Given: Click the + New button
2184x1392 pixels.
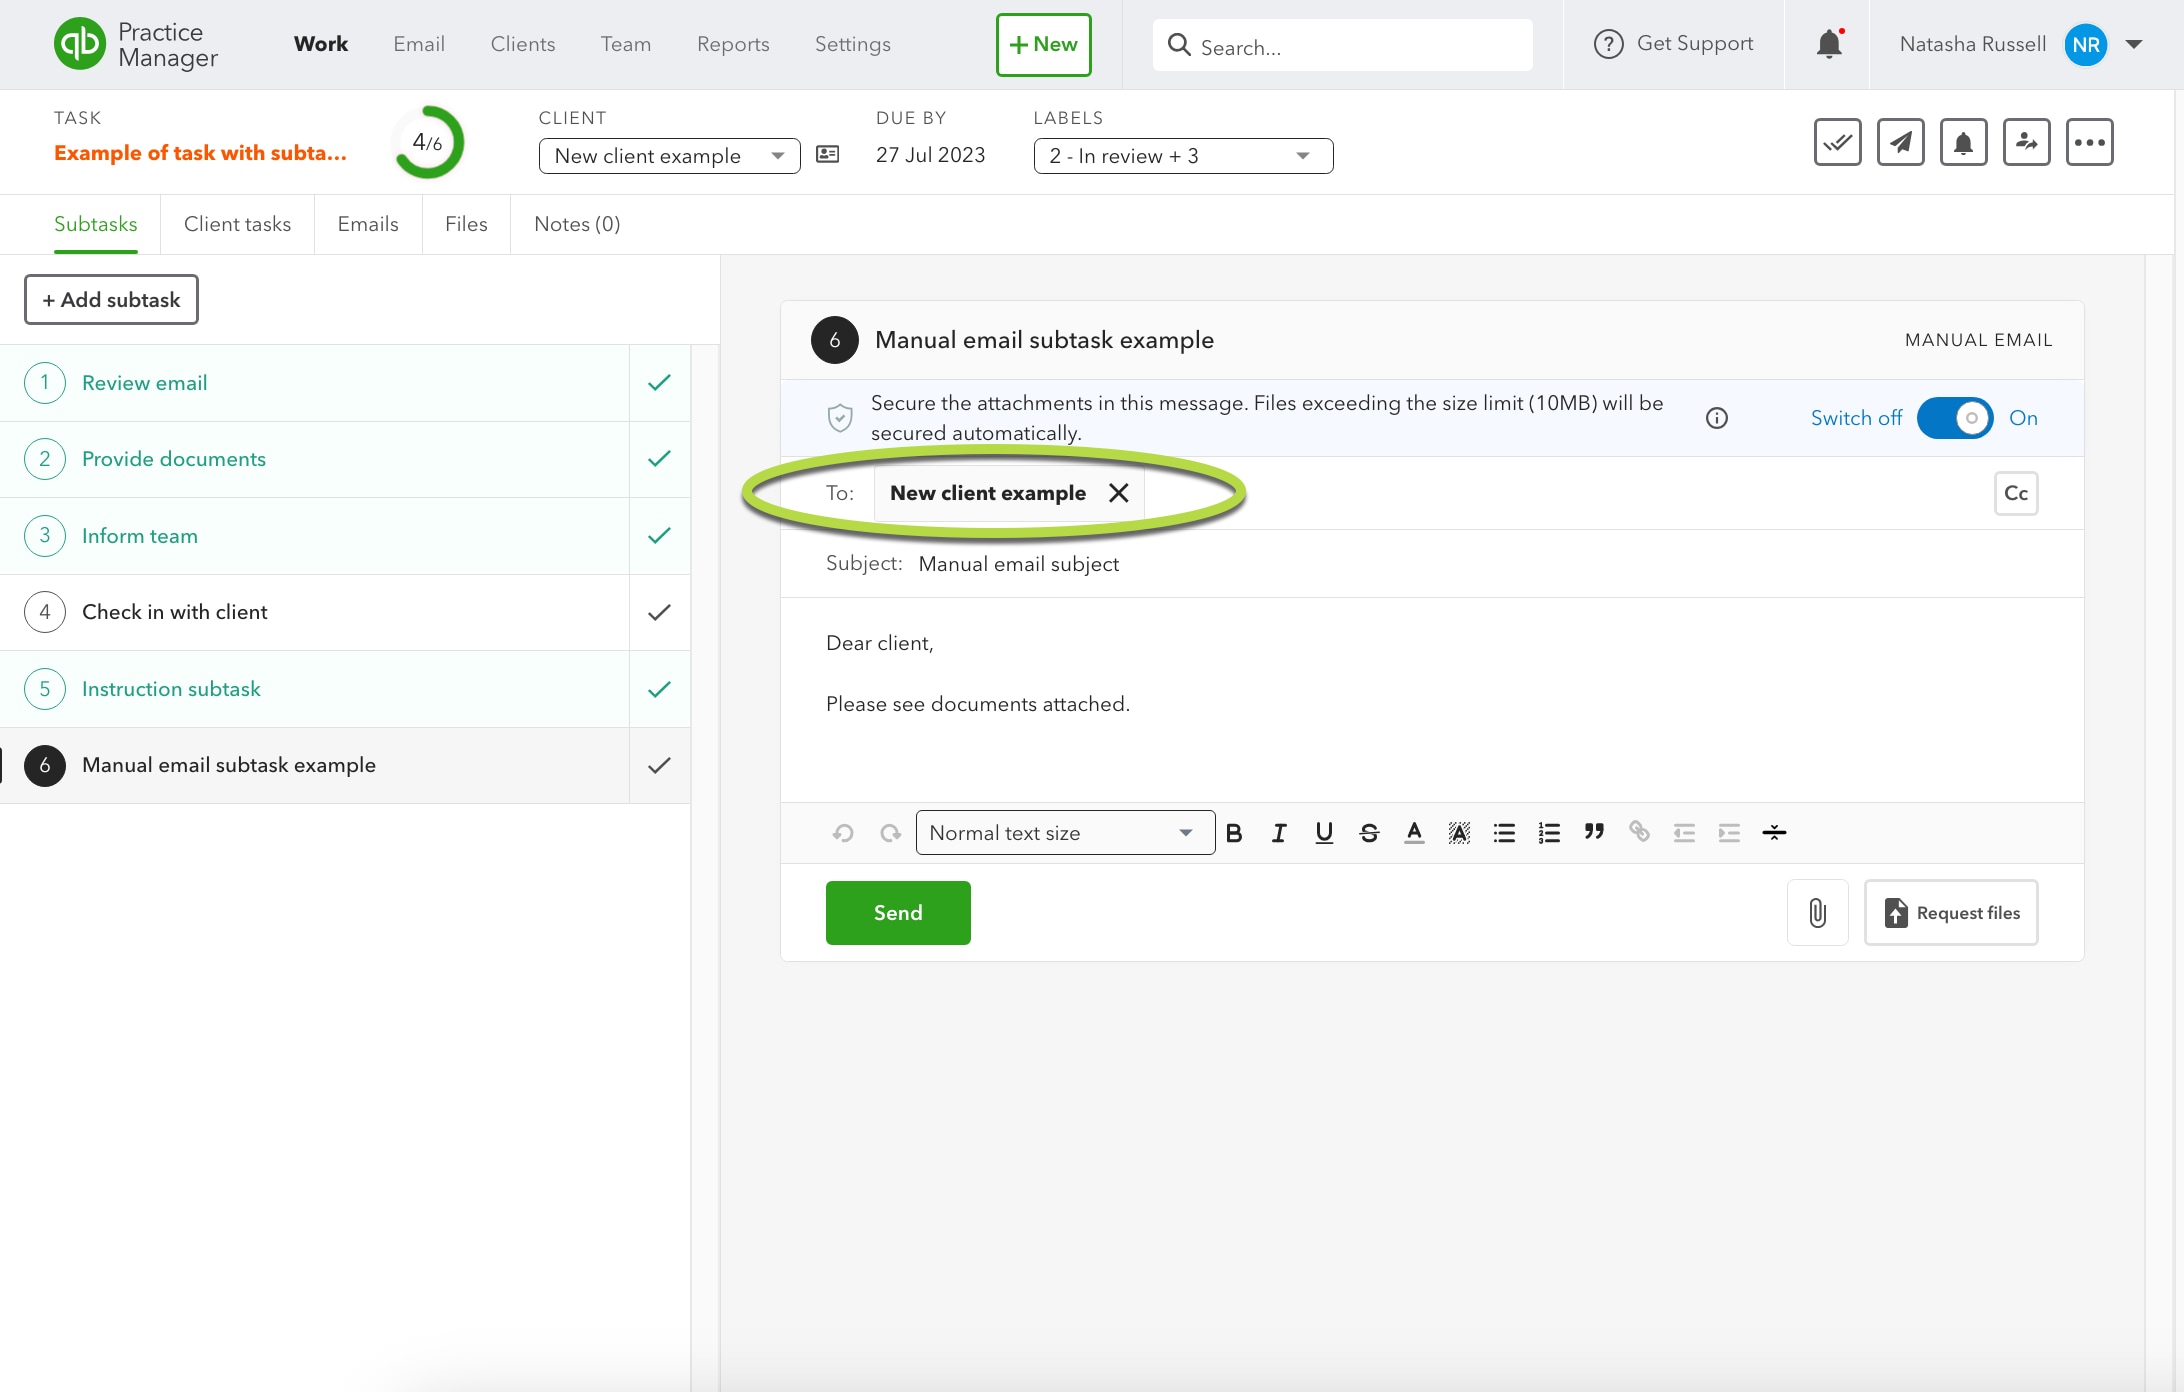Looking at the screenshot, I should pos(1043,45).
